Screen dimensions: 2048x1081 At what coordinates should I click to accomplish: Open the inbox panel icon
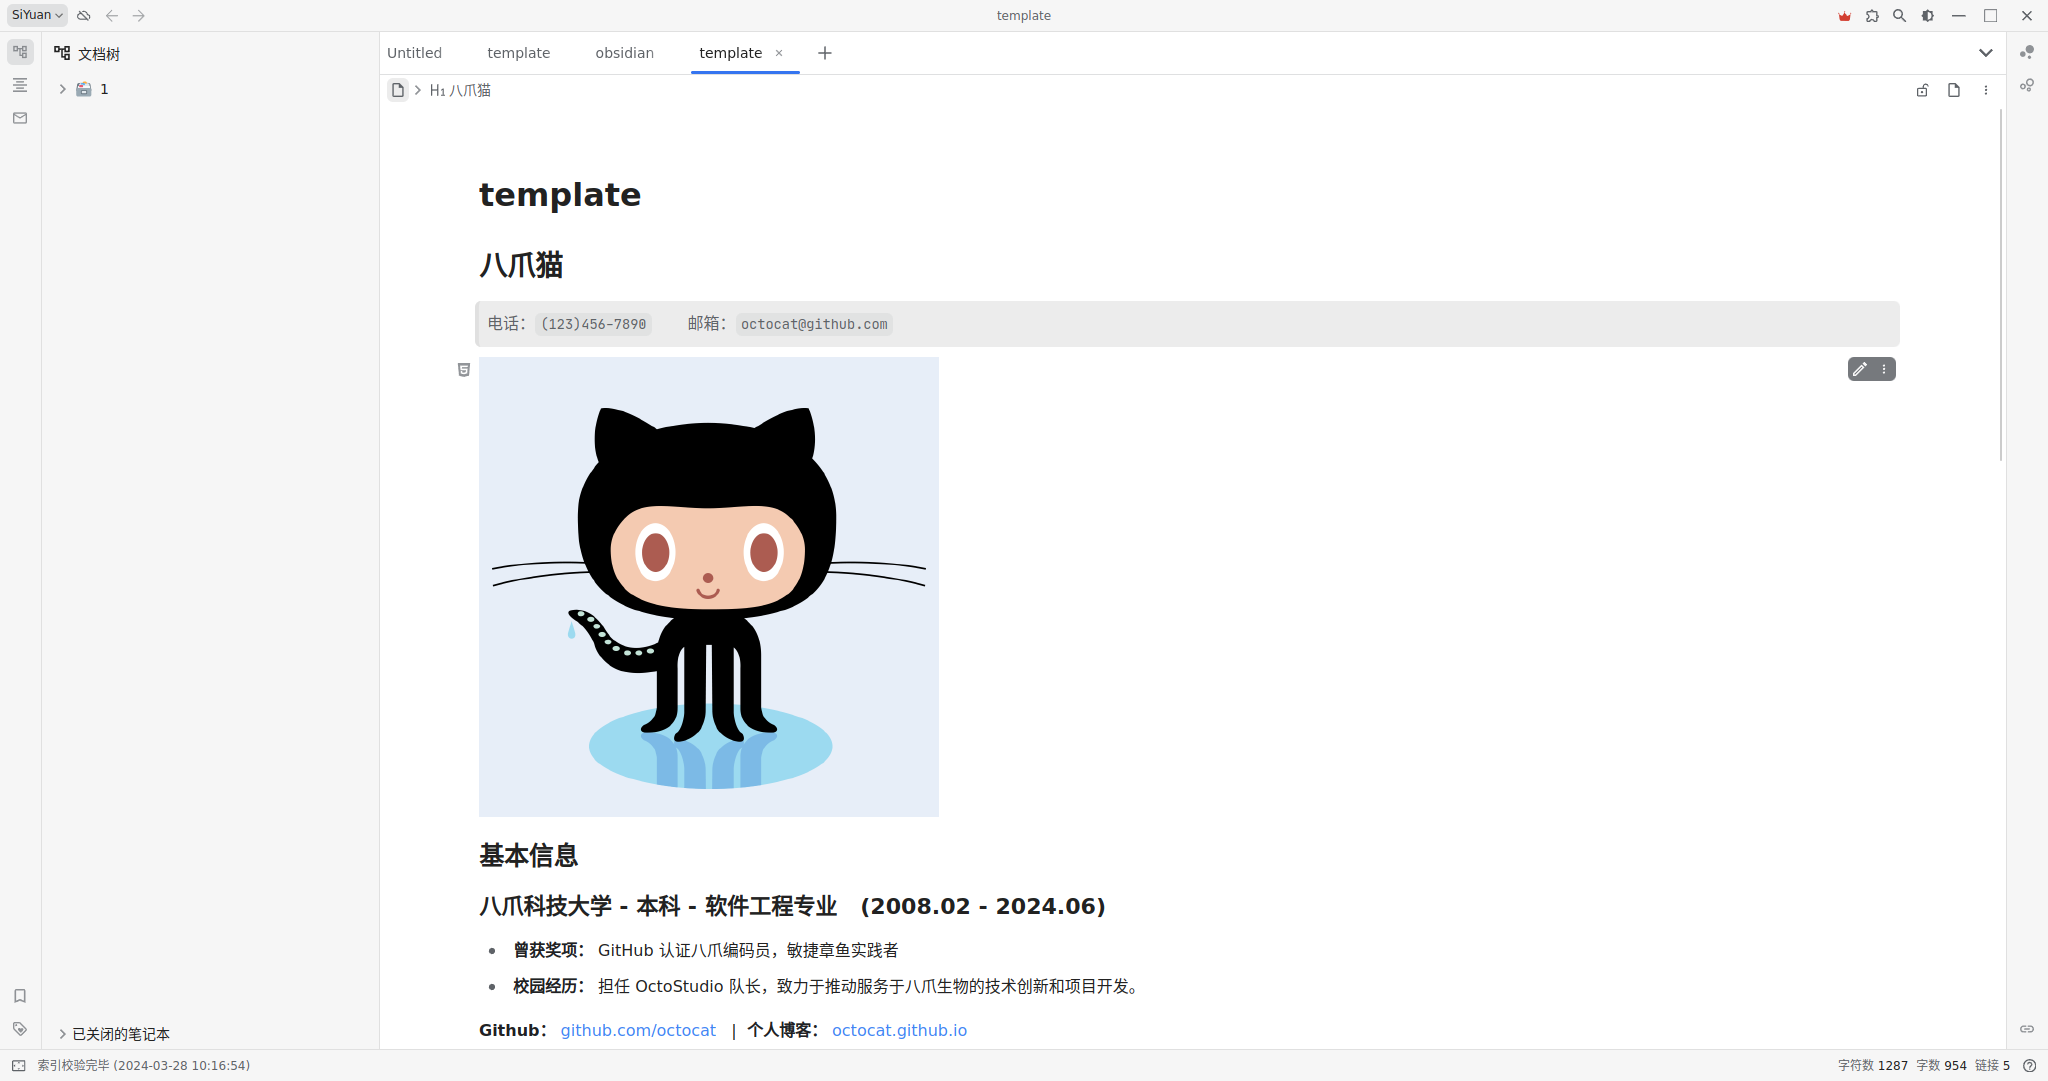pos(20,118)
